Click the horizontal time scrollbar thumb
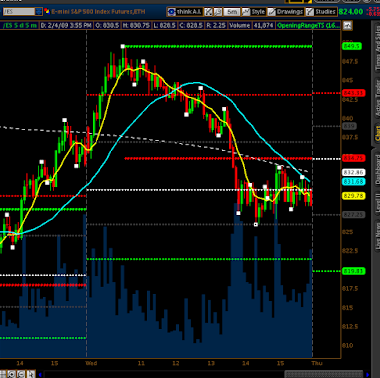 (323, 374)
